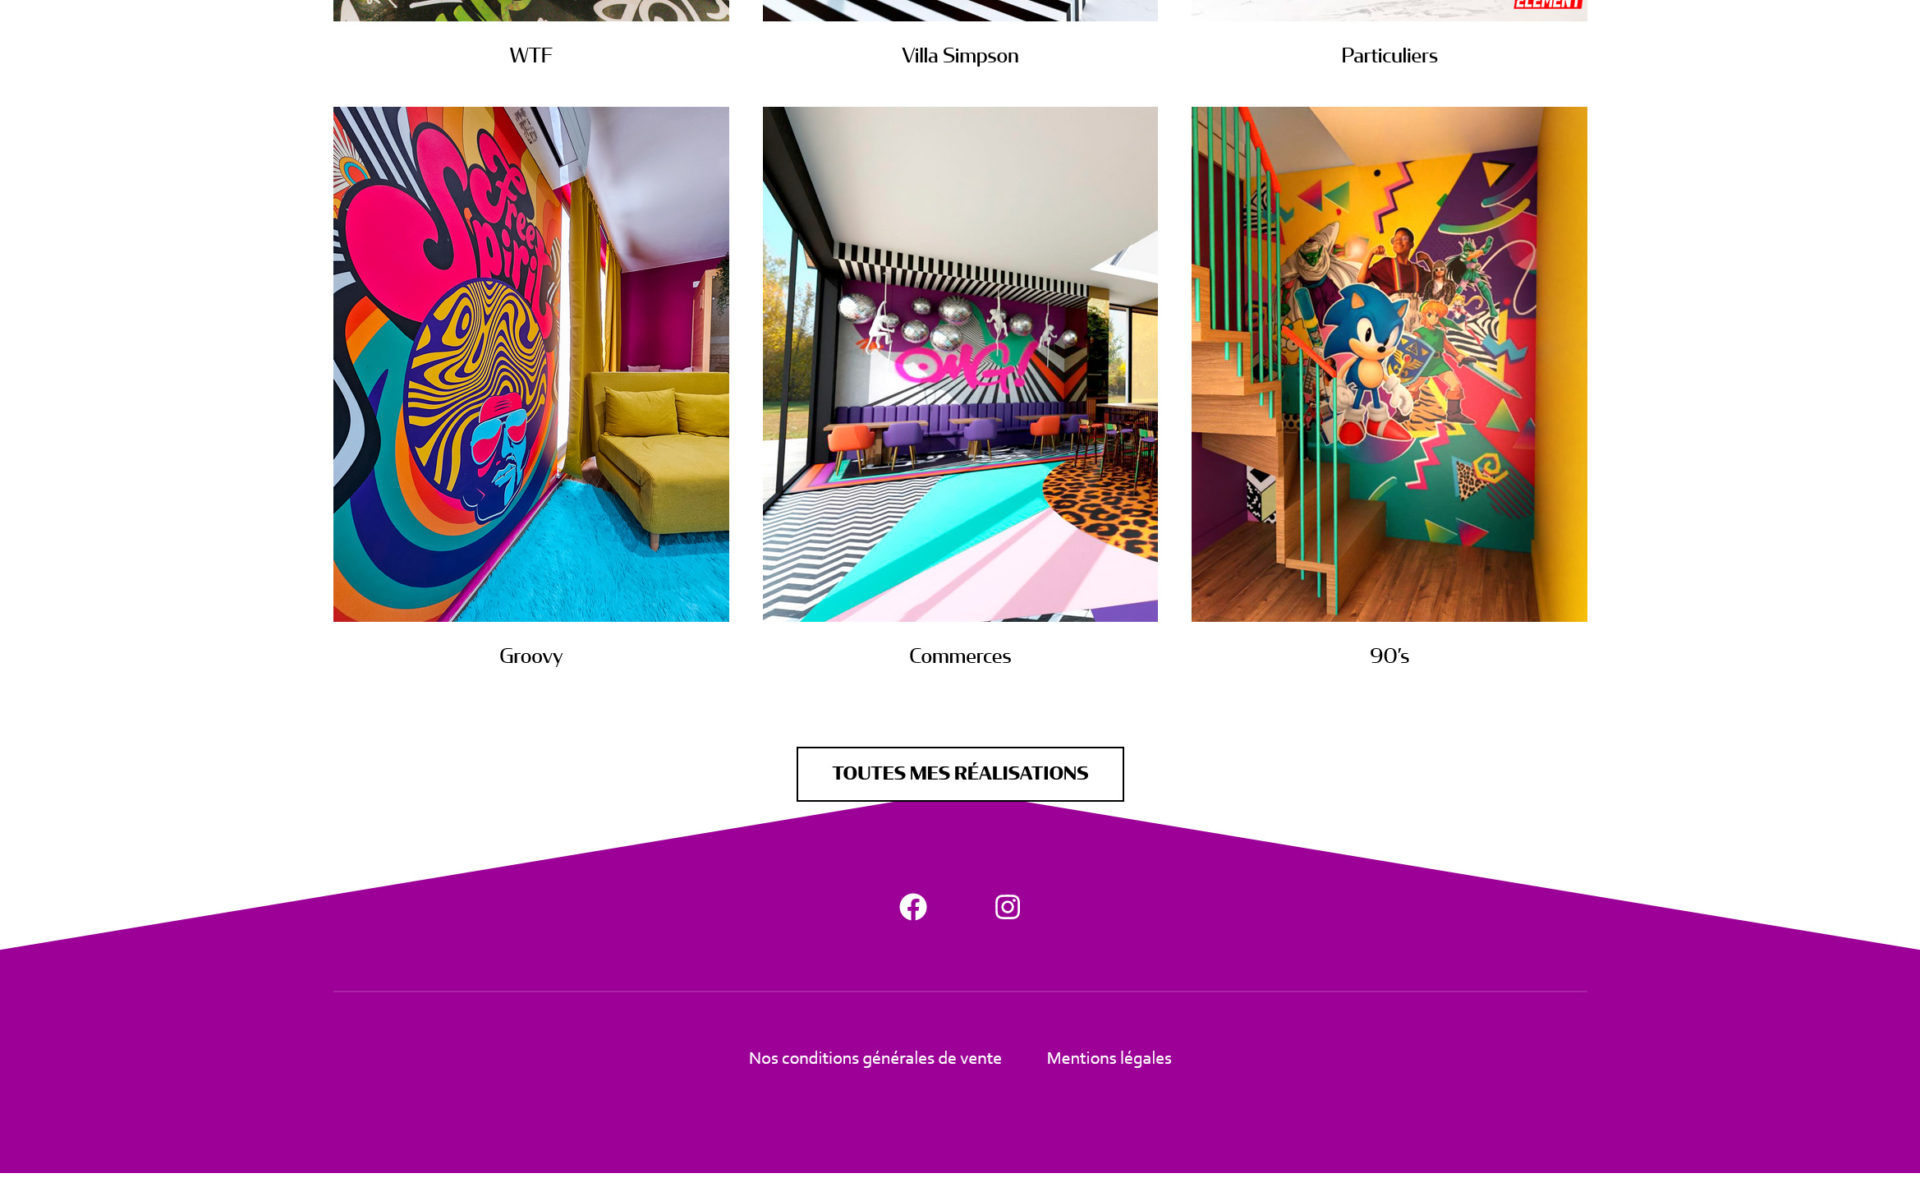
Task: Open the Facebook page icon
Action: click(x=912, y=907)
